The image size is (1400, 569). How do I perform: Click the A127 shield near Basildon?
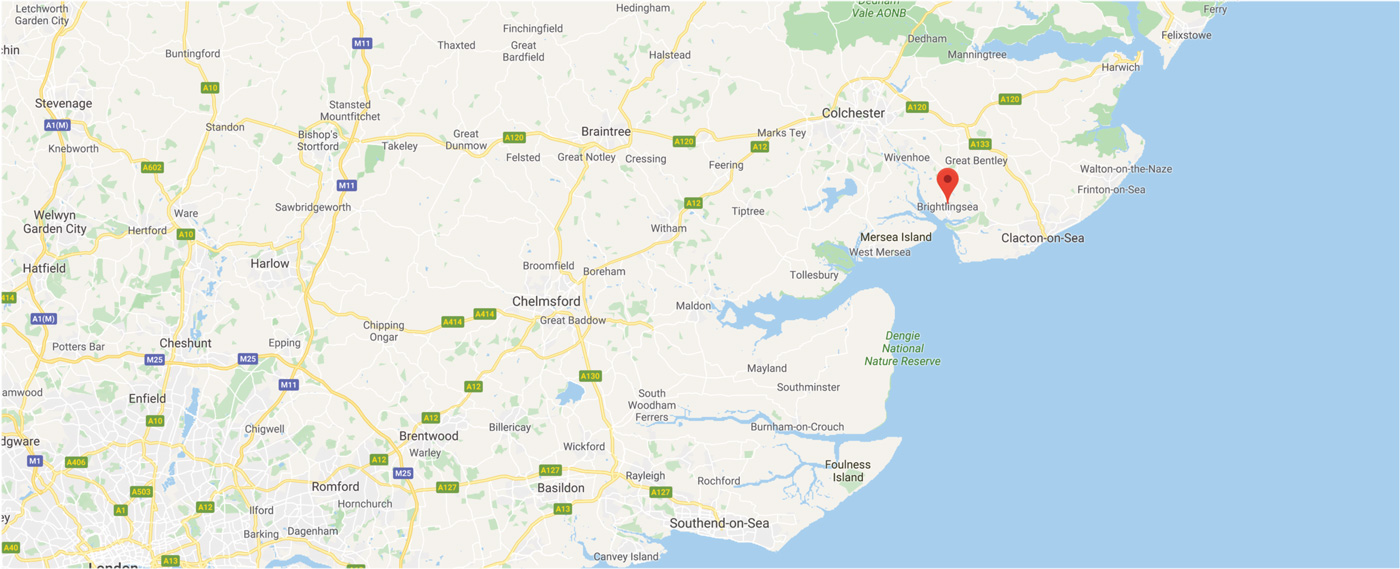pos(550,470)
